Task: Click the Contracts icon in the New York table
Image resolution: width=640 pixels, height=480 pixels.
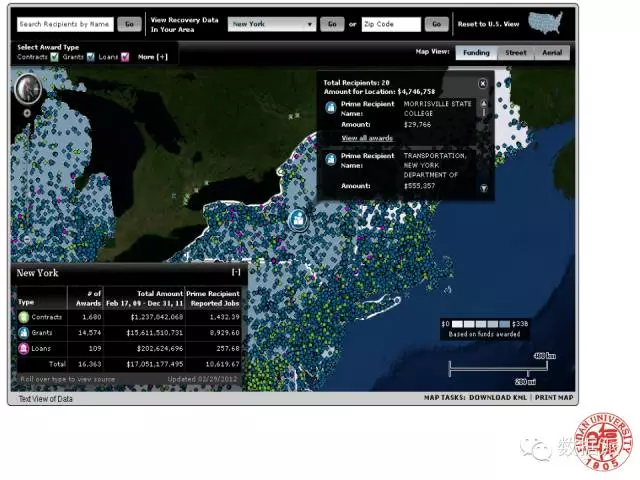Action: pyautogui.click(x=25, y=316)
